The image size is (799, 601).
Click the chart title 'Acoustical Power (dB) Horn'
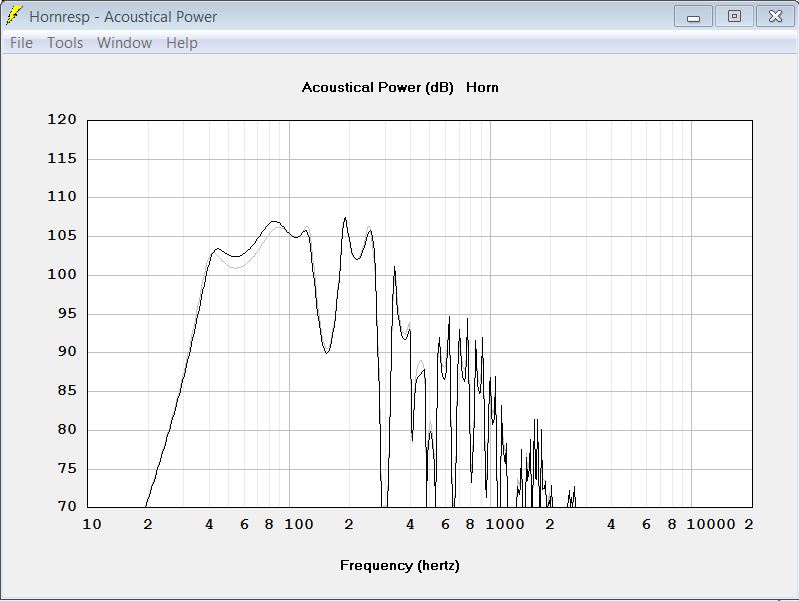[x=400, y=88]
